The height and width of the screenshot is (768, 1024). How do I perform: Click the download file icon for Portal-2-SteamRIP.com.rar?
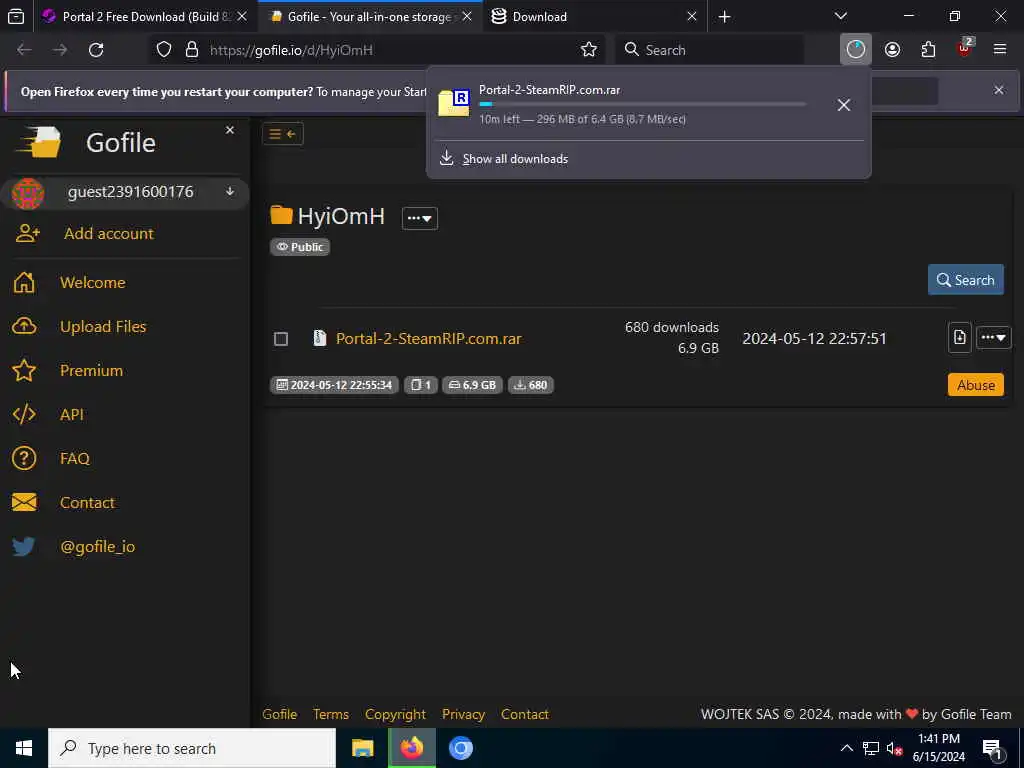959,338
